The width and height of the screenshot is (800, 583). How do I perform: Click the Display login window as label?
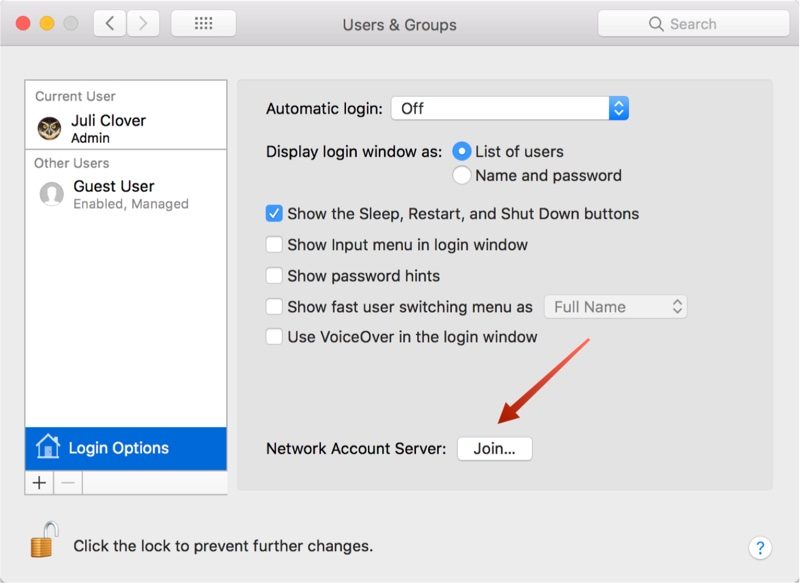[354, 152]
